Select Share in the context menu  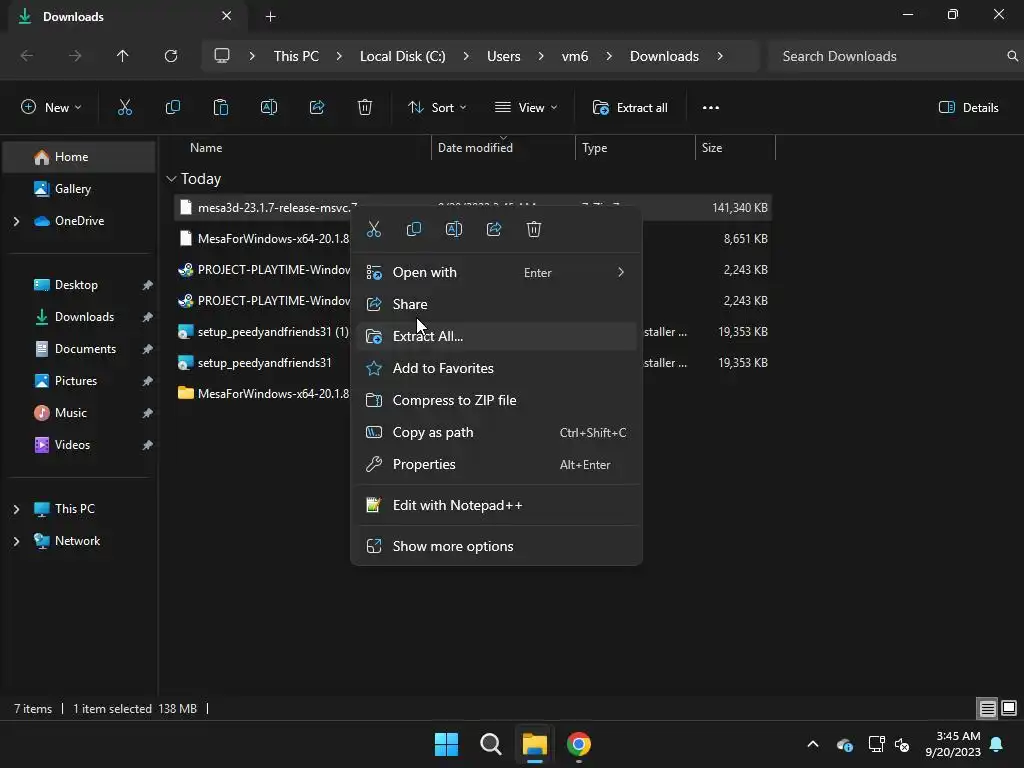[496, 304]
